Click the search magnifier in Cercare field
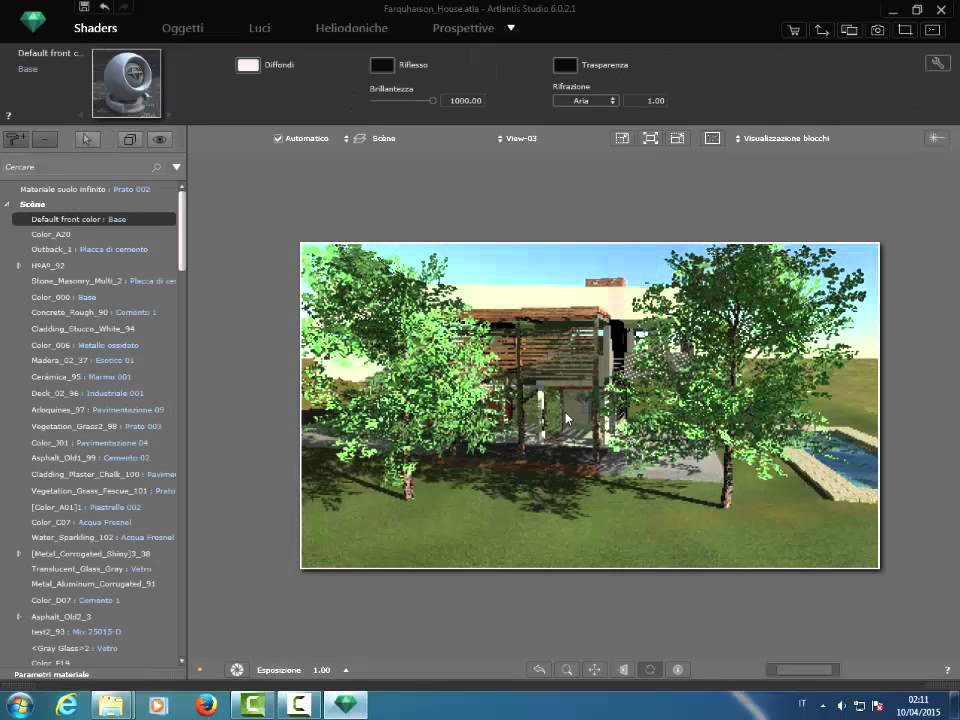Viewport: 960px width, 720px height. (157, 167)
